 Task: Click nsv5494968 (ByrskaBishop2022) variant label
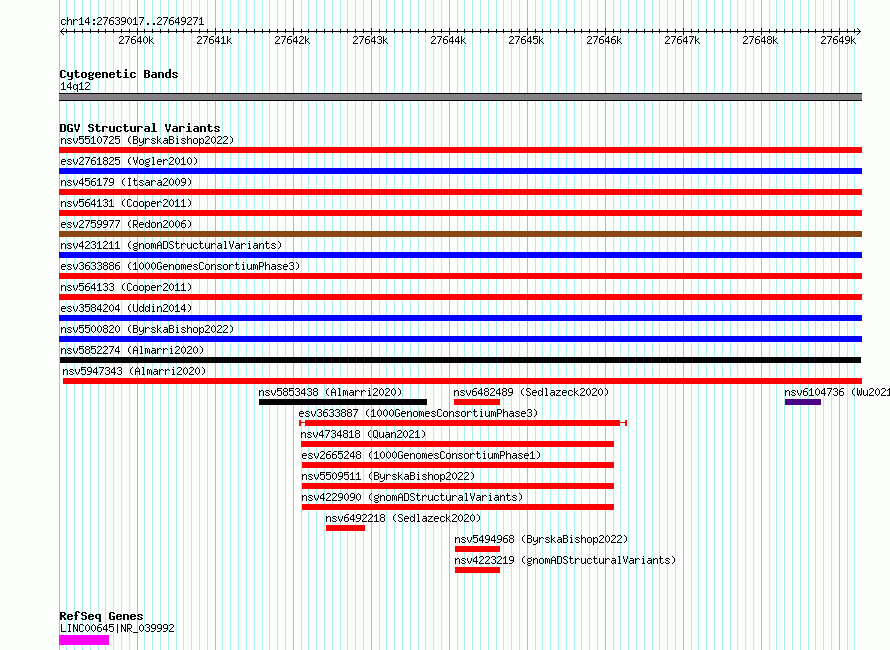point(541,539)
